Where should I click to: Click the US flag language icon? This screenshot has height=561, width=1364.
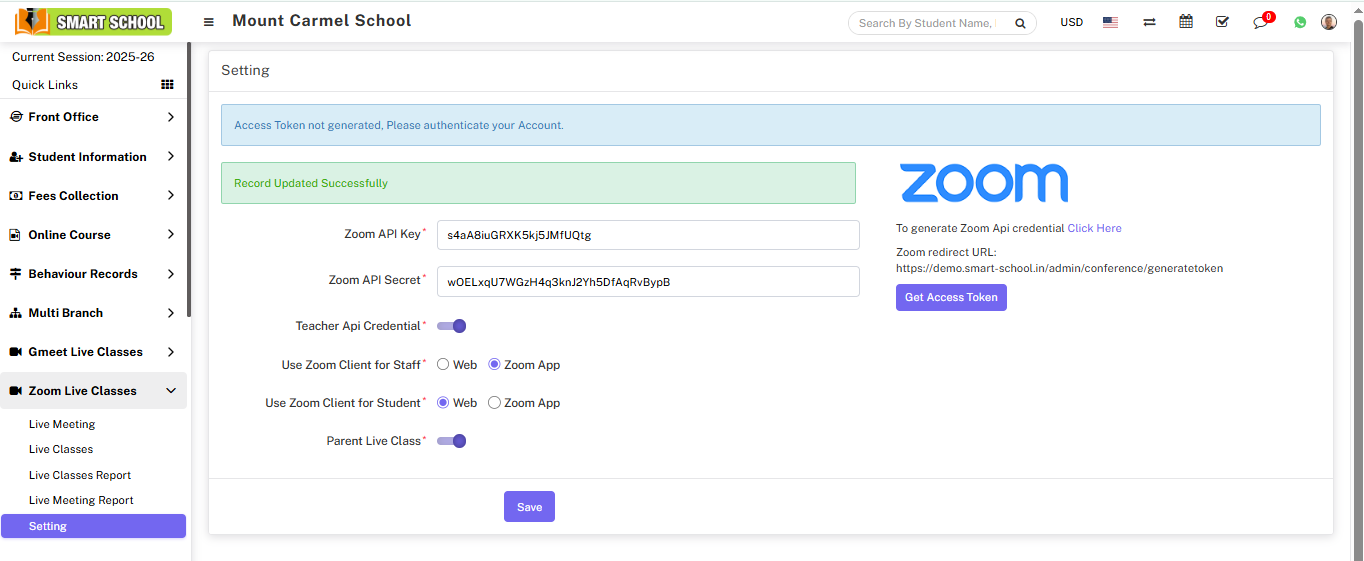coord(1110,22)
